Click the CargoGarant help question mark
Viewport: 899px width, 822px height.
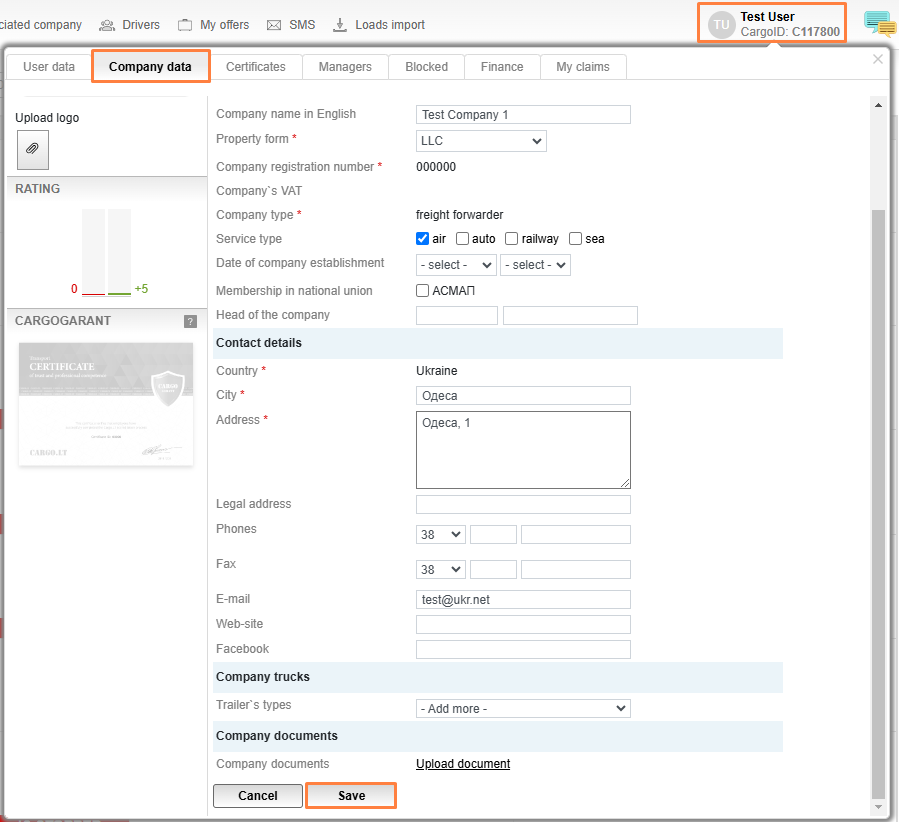190,321
